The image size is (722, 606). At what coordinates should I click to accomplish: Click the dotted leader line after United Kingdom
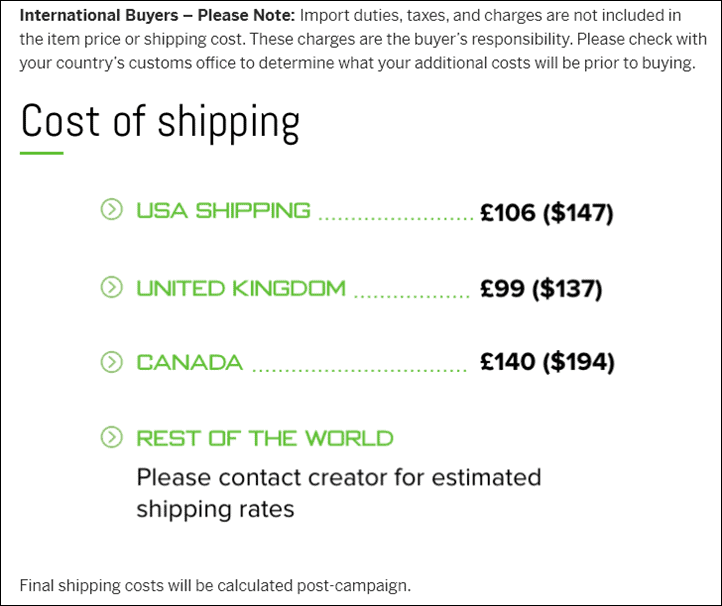pos(412,296)
